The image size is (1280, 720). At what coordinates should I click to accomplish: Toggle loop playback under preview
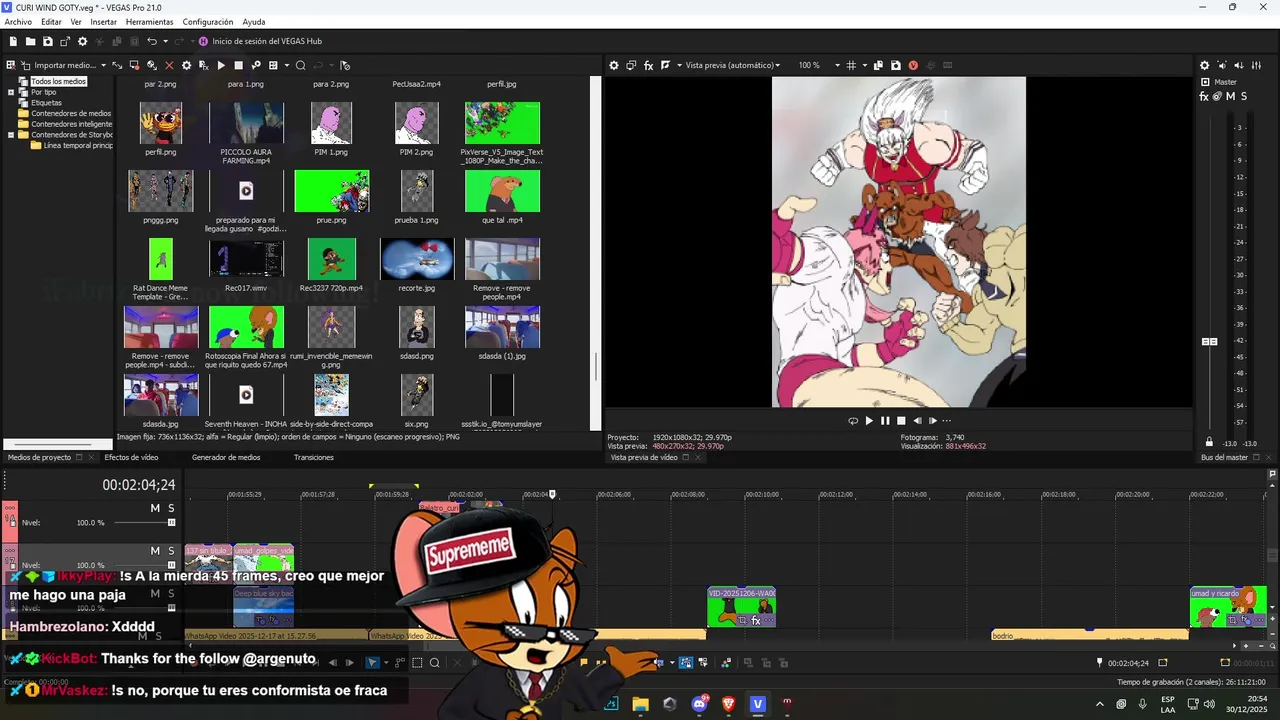point(852,421)
